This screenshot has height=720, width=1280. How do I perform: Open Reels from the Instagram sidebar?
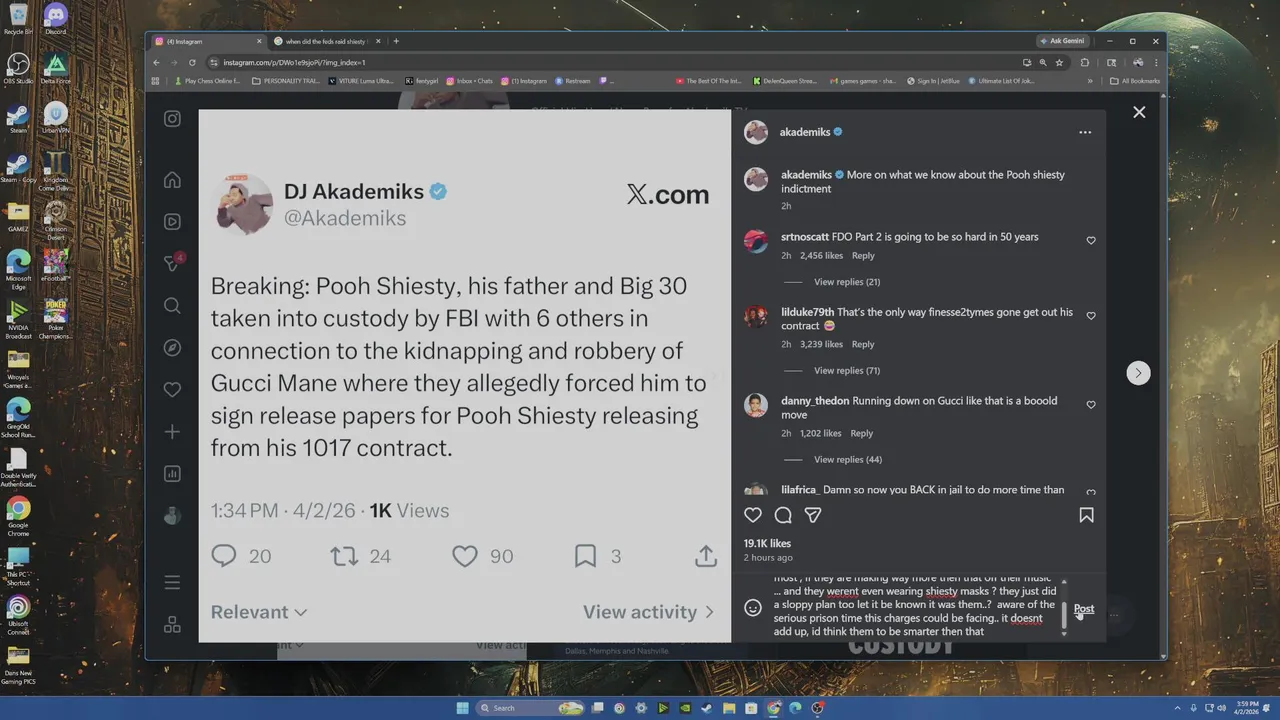tap(172, 222)
